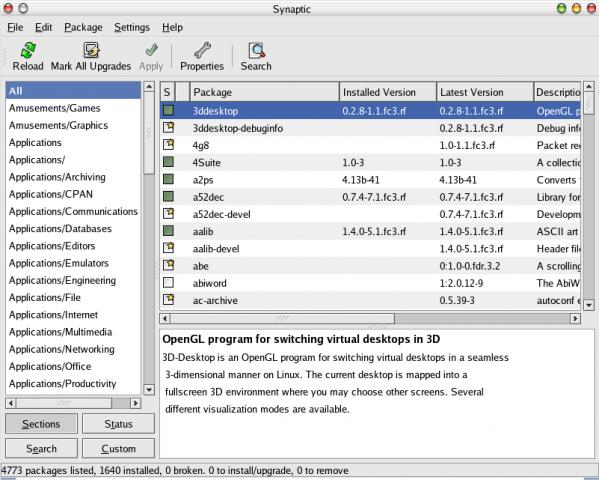The height and width of the screenshot is (480, 599).
Task: Click package list vertical scrollbar thumb
Action: [x=589, y=103]
